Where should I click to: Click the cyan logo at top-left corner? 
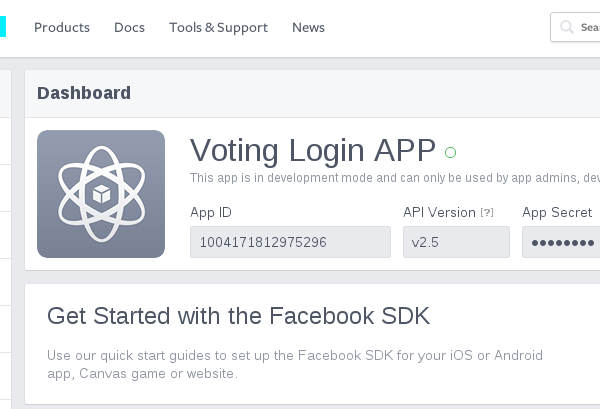pyautogui.click(x=3, y=26)
